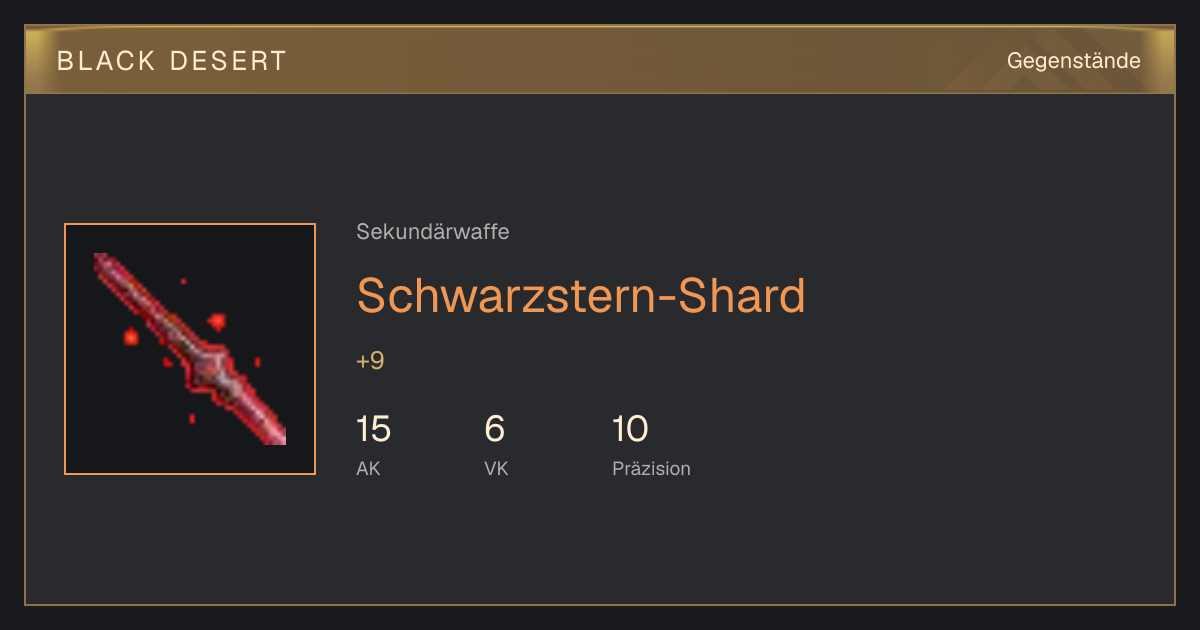The width and height of the screenshot is (1200, 630).
Task: Click the red spark above the crossguard
Action: 217,322
